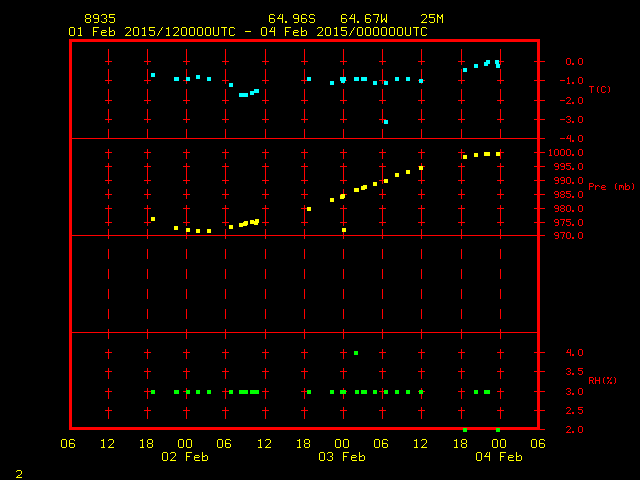This screenshot has width=640, height=480.
Task: Click the lone green humidity point at 4.0
Action: pyautogui.click(x=356, y=353)
